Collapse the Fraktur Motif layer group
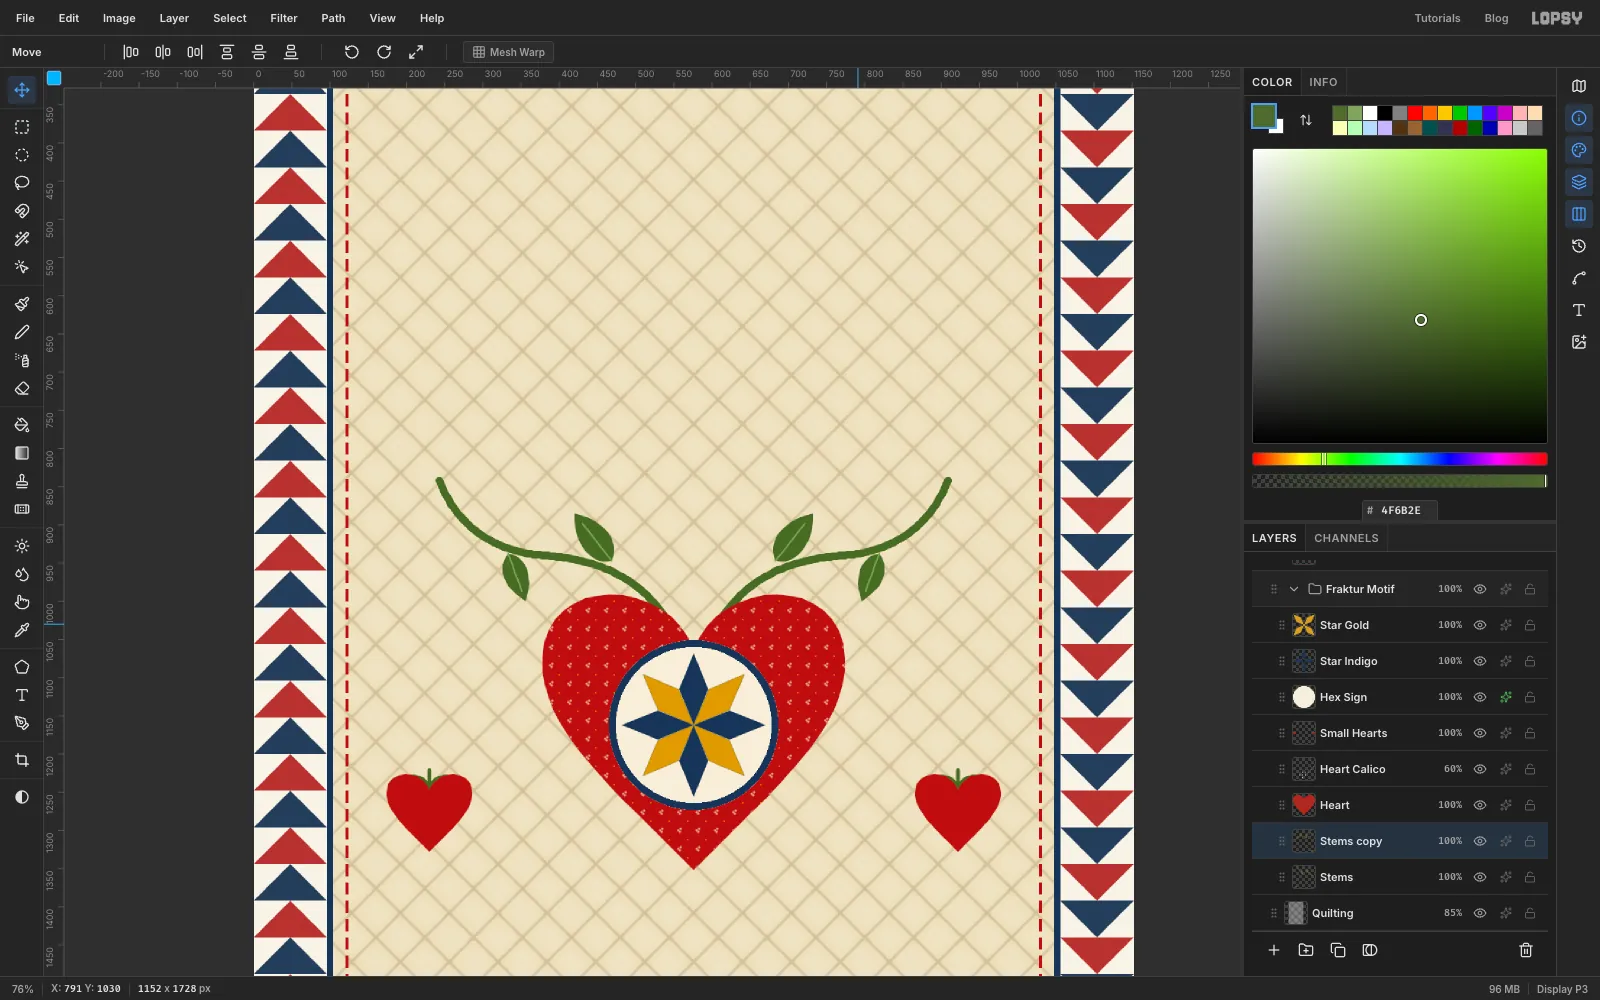Viewport: 1600px width, 1000px height. pyautogui.click(x=1294, y=589)
